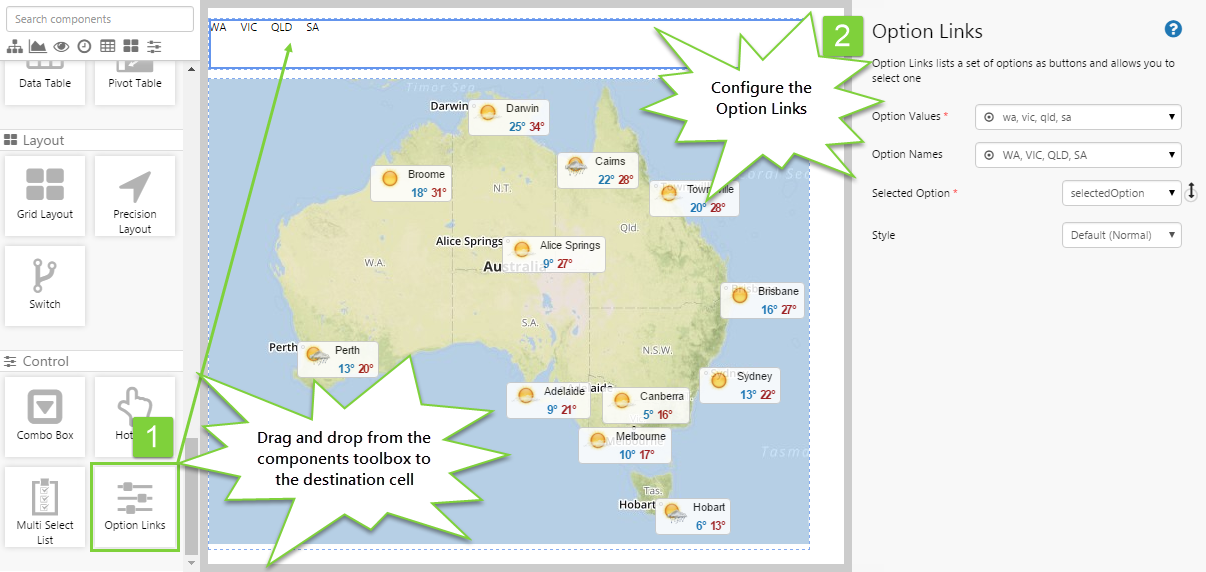The height and width of the screenshot is (572, 1206).
Task: Click the Option Values label
Action: pyautogui.click(x=906, y=117)
